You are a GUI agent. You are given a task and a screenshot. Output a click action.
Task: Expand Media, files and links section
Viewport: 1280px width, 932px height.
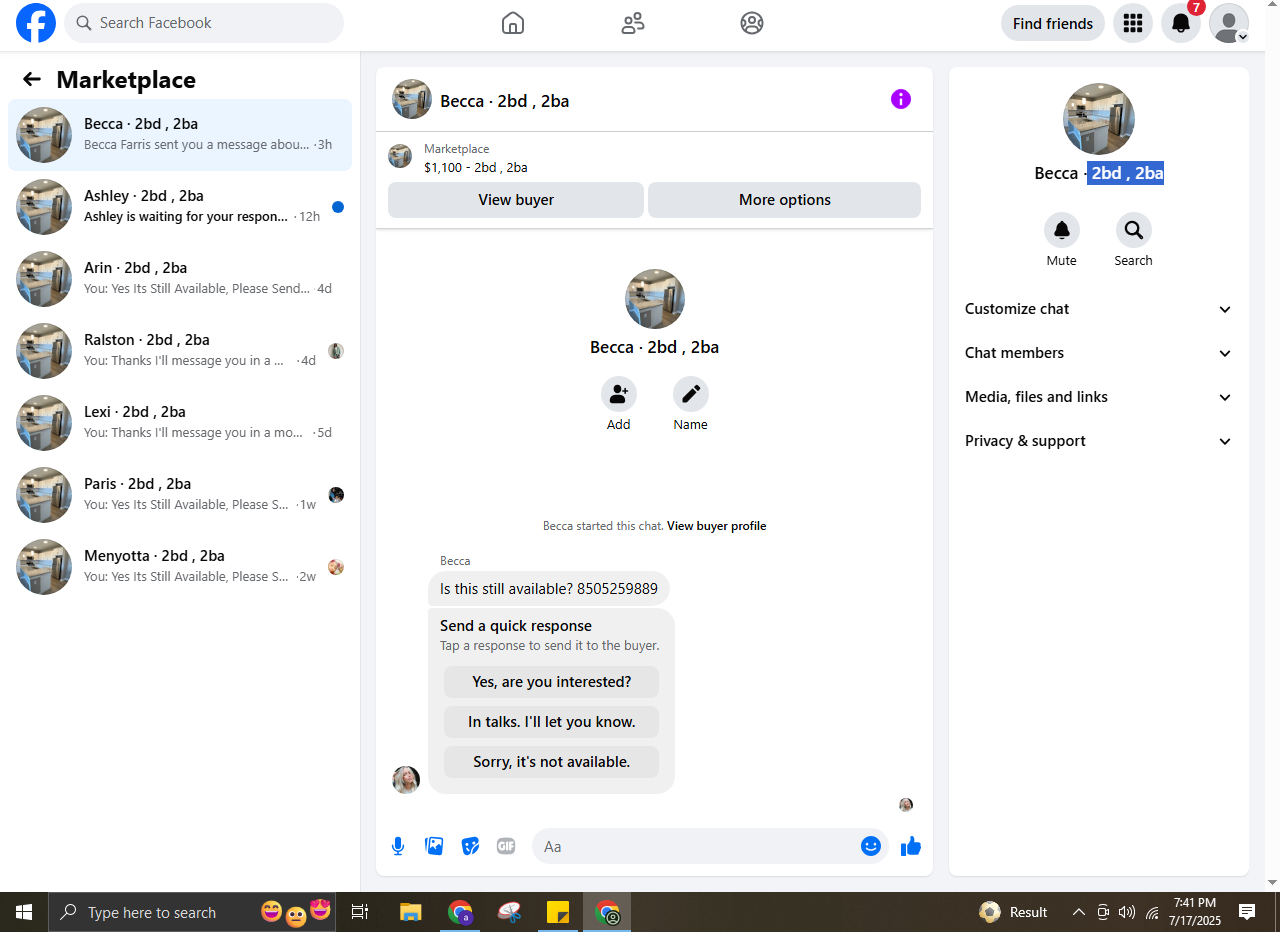tap(1099, 397)
